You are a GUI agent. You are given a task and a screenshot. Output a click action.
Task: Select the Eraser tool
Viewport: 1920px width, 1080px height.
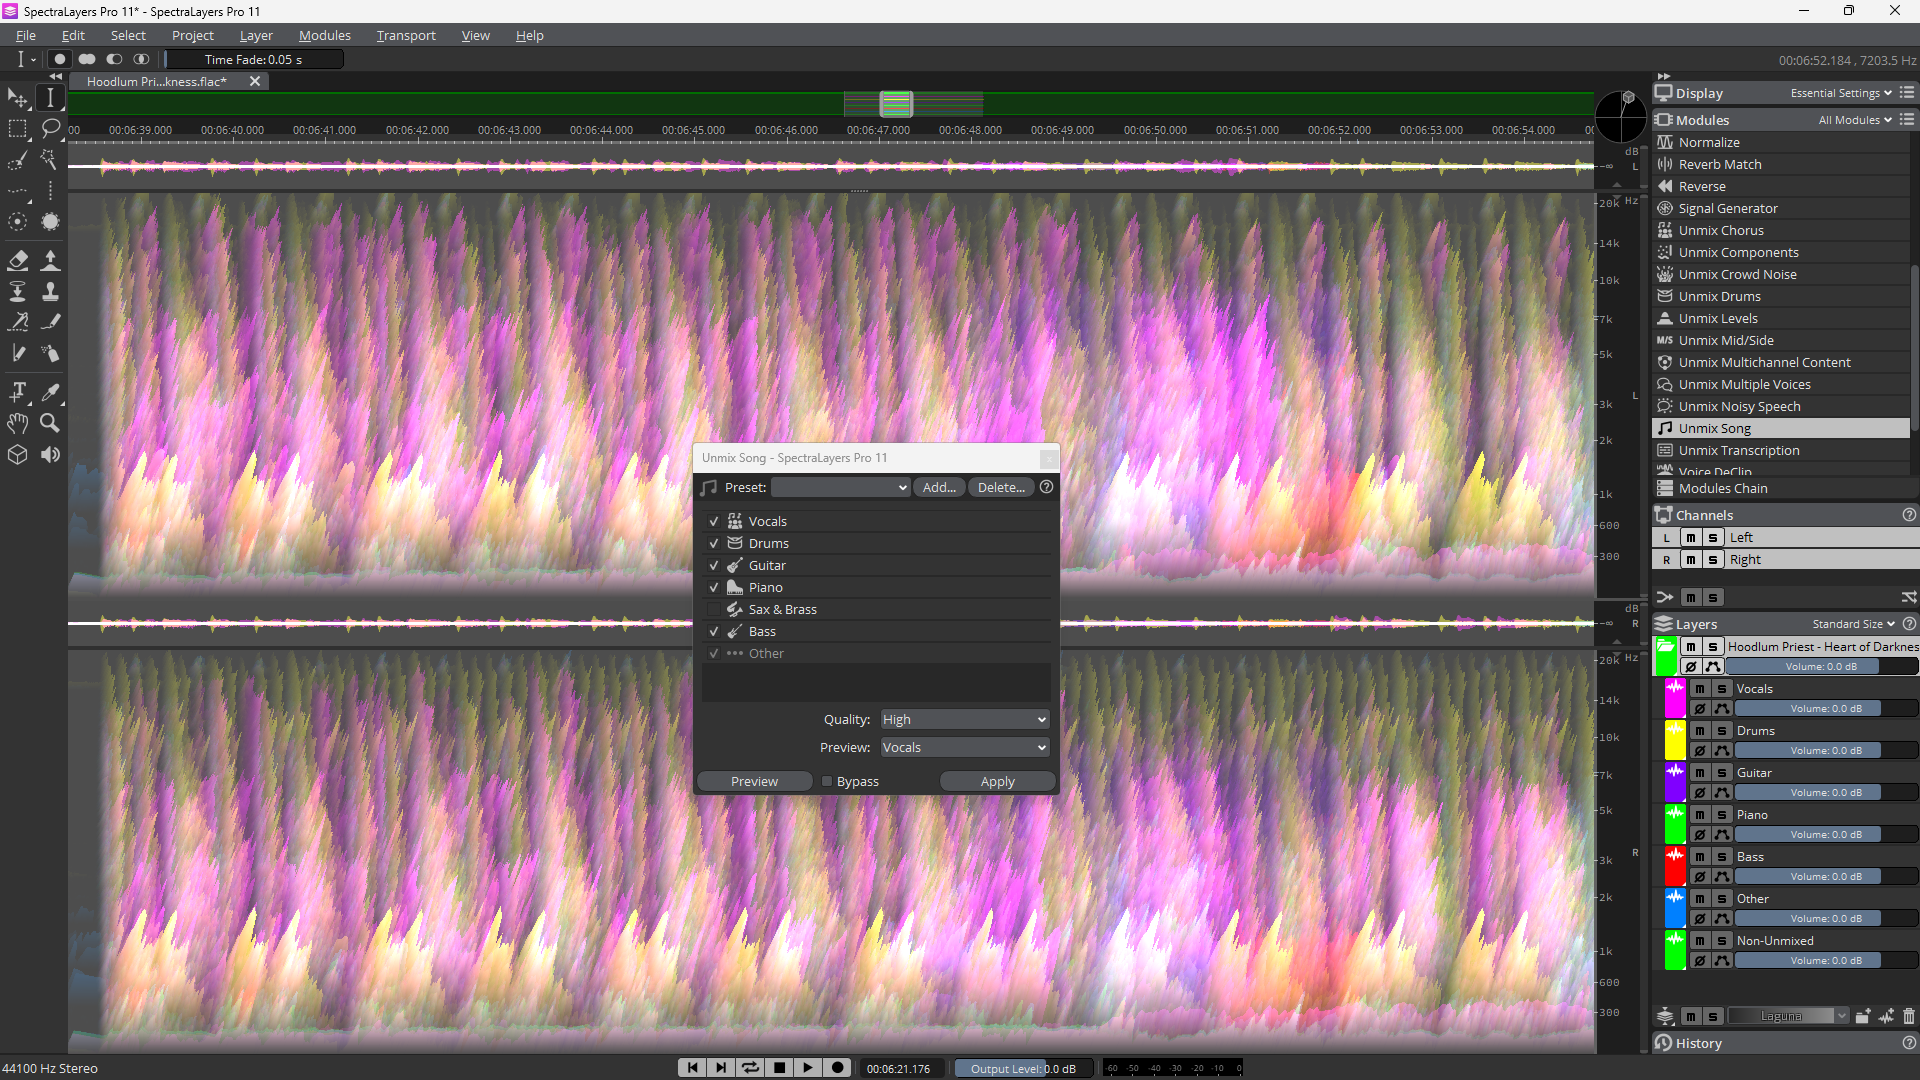point(18,261)
